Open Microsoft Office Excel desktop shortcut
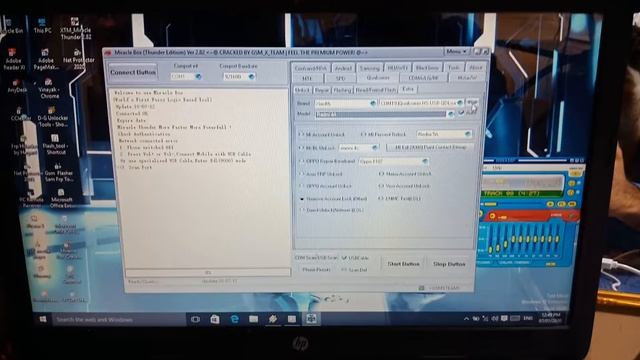The width and height of the screenshot is (640, 360). coord(62,198)
